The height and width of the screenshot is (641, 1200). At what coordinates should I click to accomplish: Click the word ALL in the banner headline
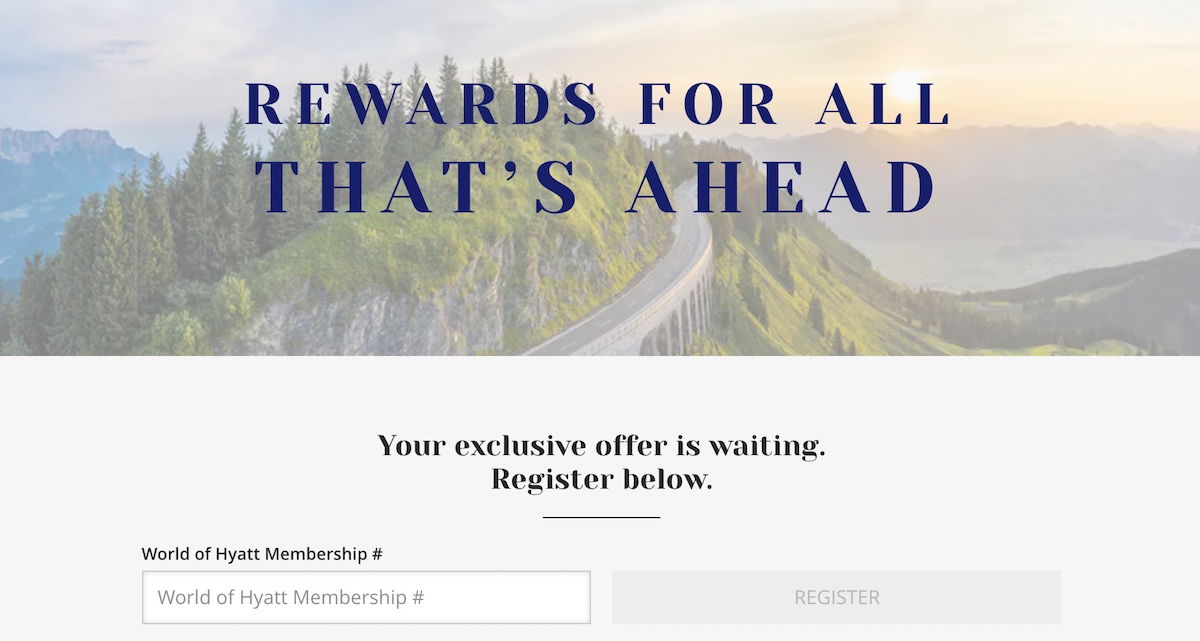click(x=883, y=103)
